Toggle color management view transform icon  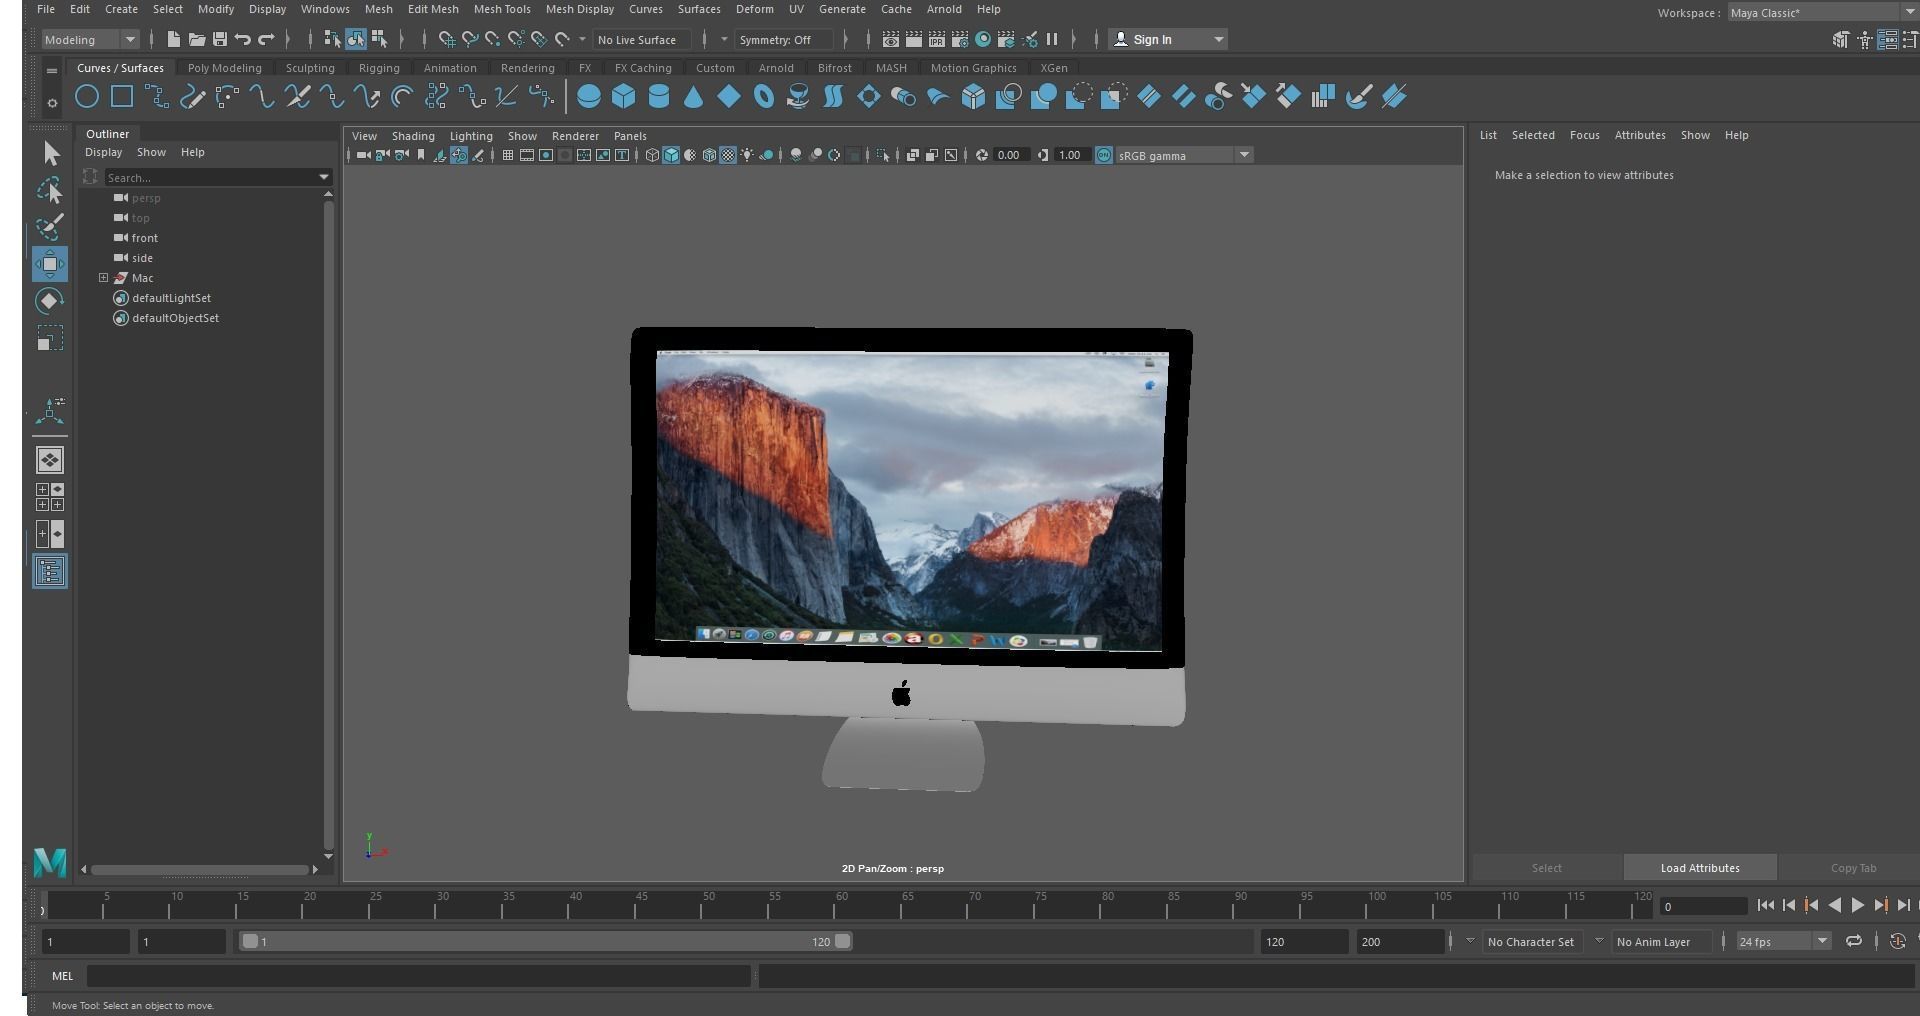pyautogui.click(x=1104, y=155)
